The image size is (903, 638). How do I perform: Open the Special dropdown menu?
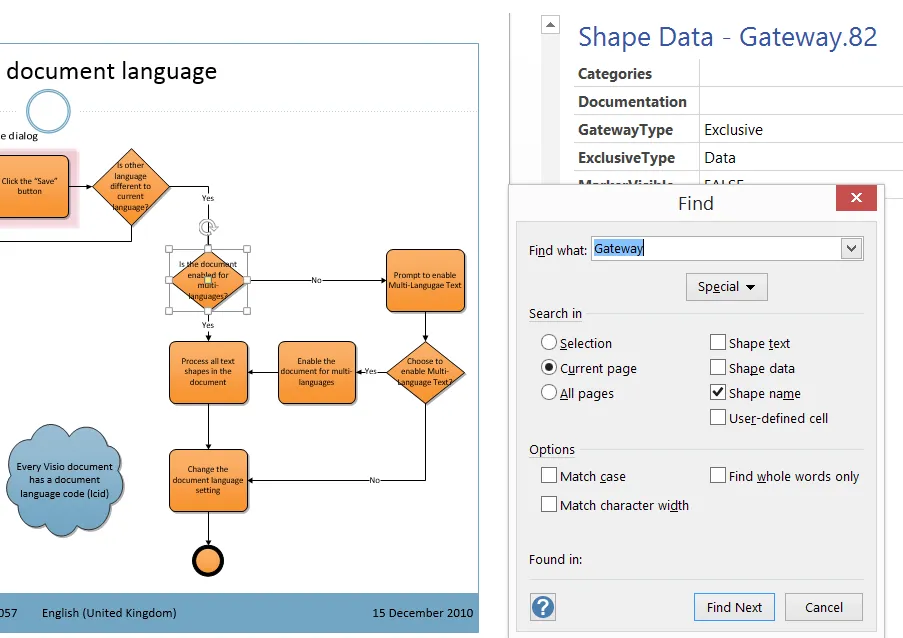coord(727,287)
